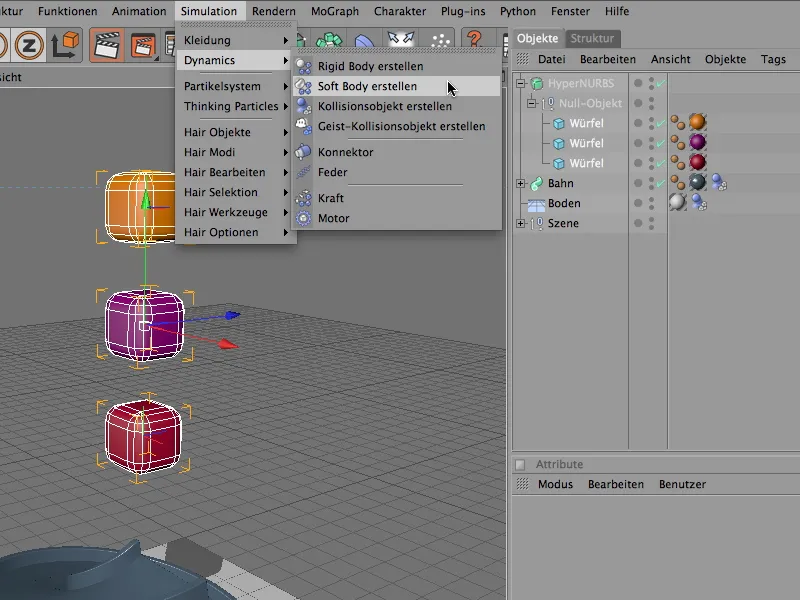Toggle the Bahn green enable checkmark

tap(661, 183)
